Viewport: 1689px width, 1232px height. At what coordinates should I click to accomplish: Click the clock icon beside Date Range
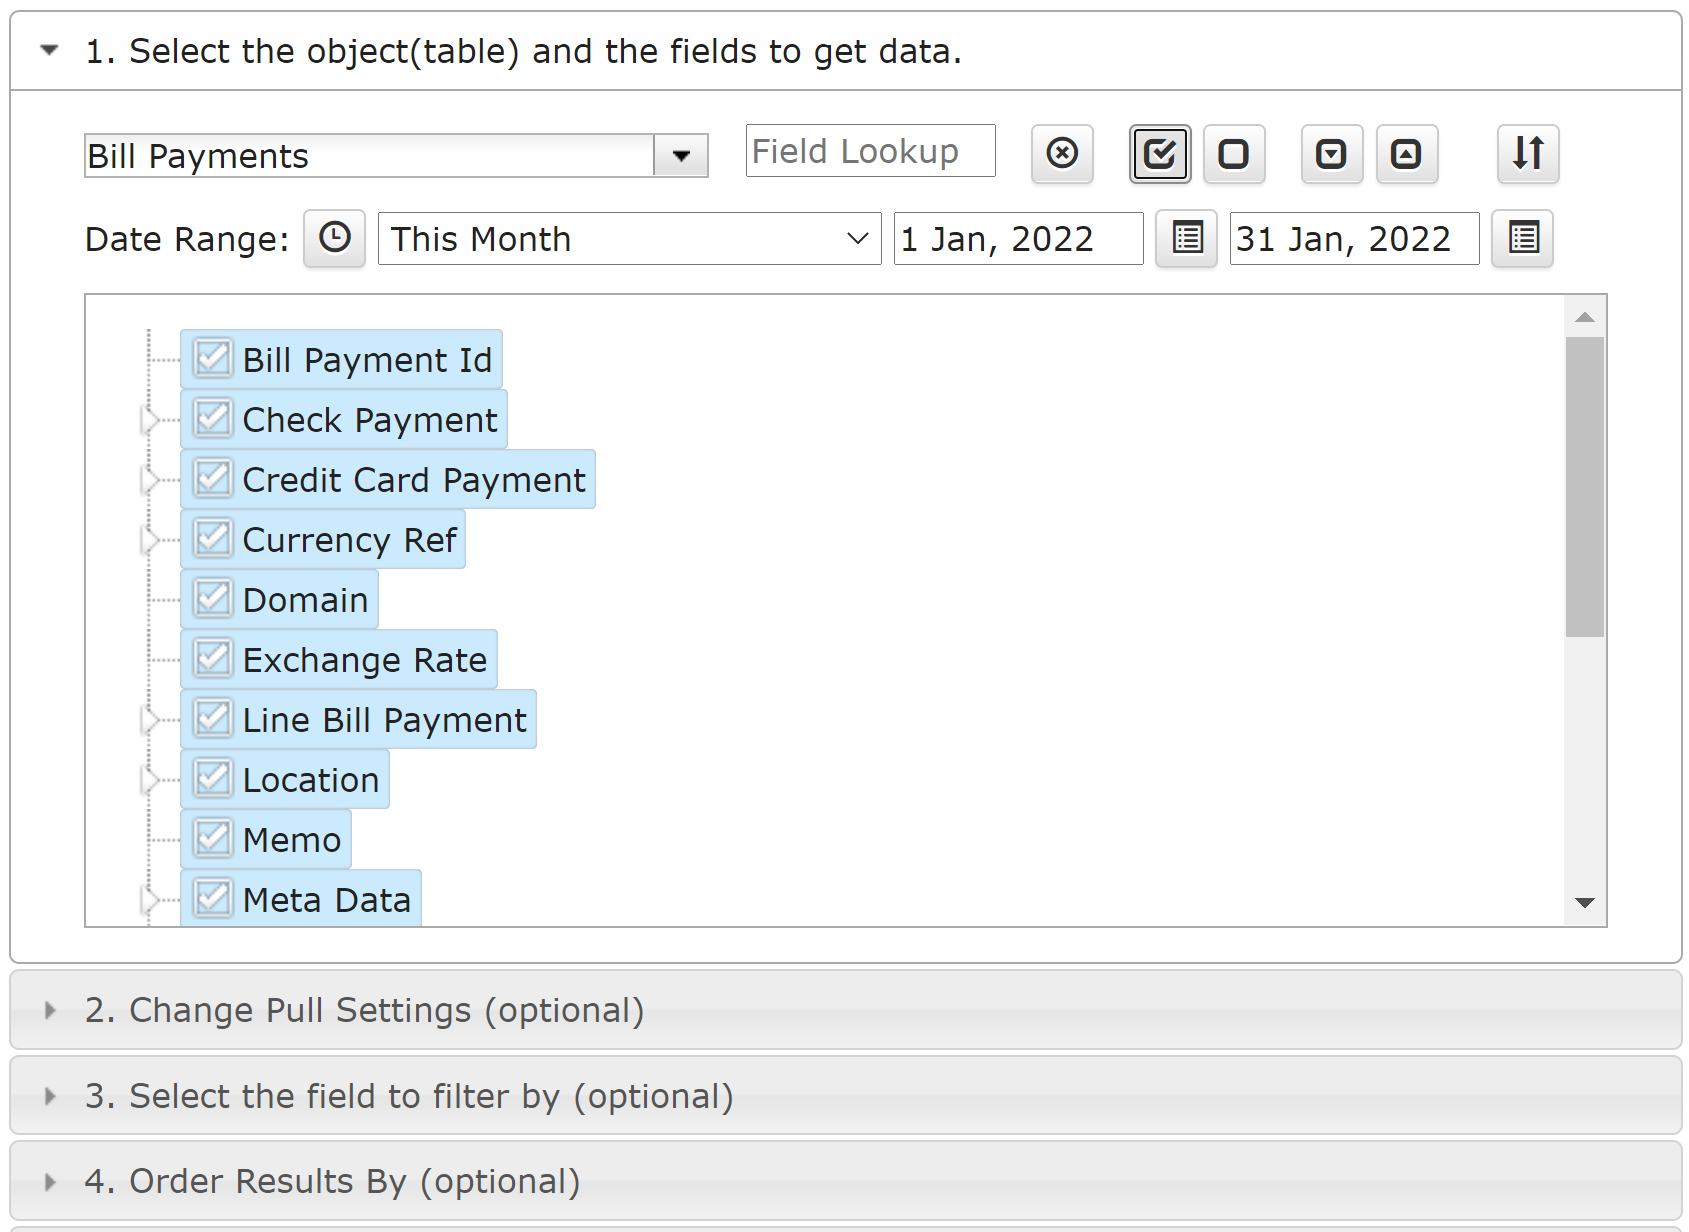pos(335,238)
